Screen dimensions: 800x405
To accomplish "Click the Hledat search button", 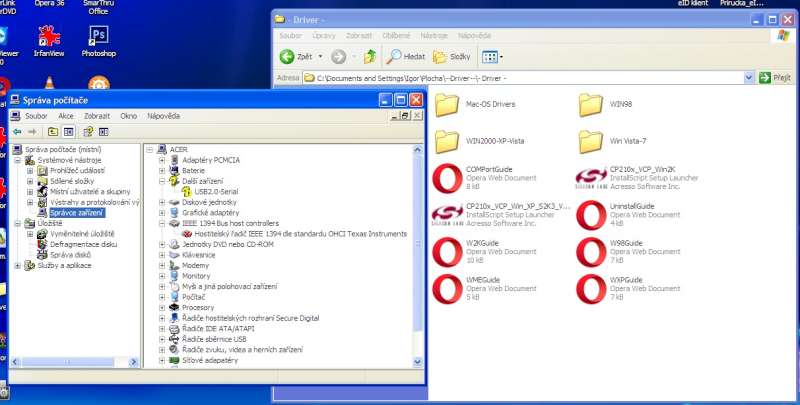I will coord(407,57).
